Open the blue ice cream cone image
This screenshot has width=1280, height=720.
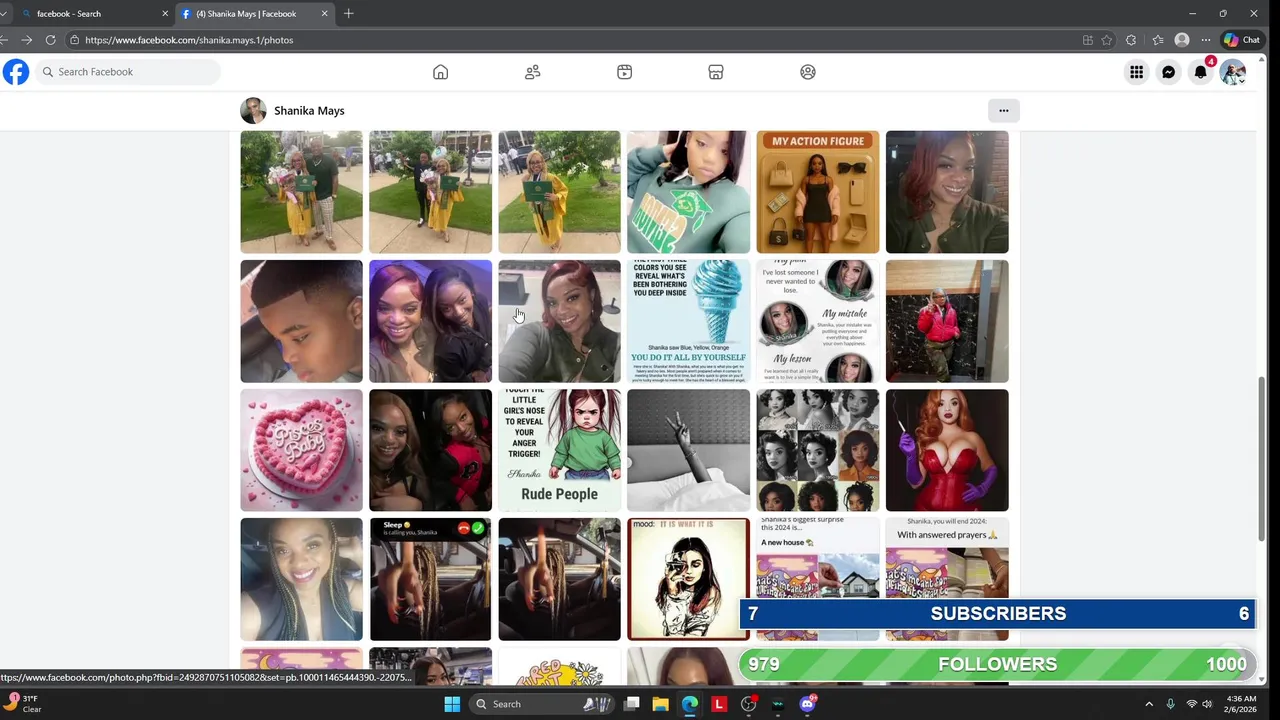[688, 321]
